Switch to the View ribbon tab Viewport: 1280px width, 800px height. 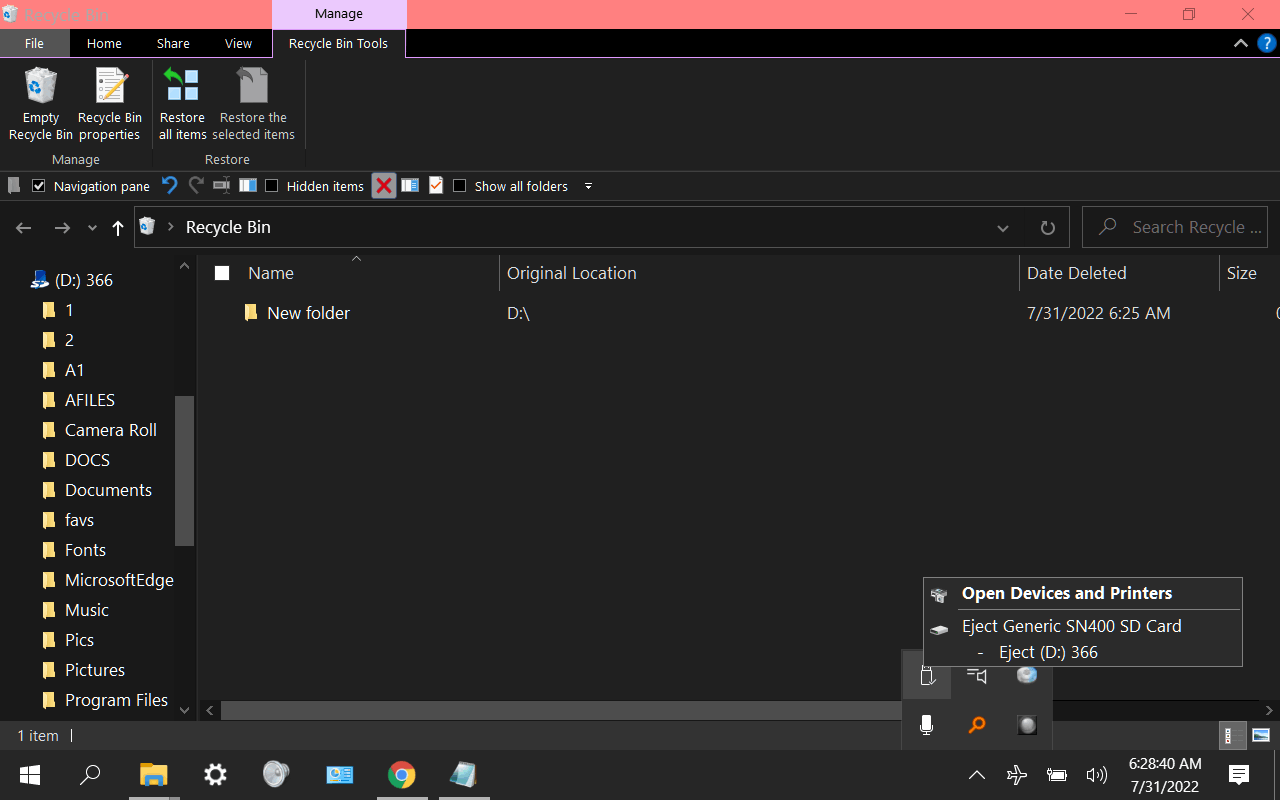coord(238,43)
